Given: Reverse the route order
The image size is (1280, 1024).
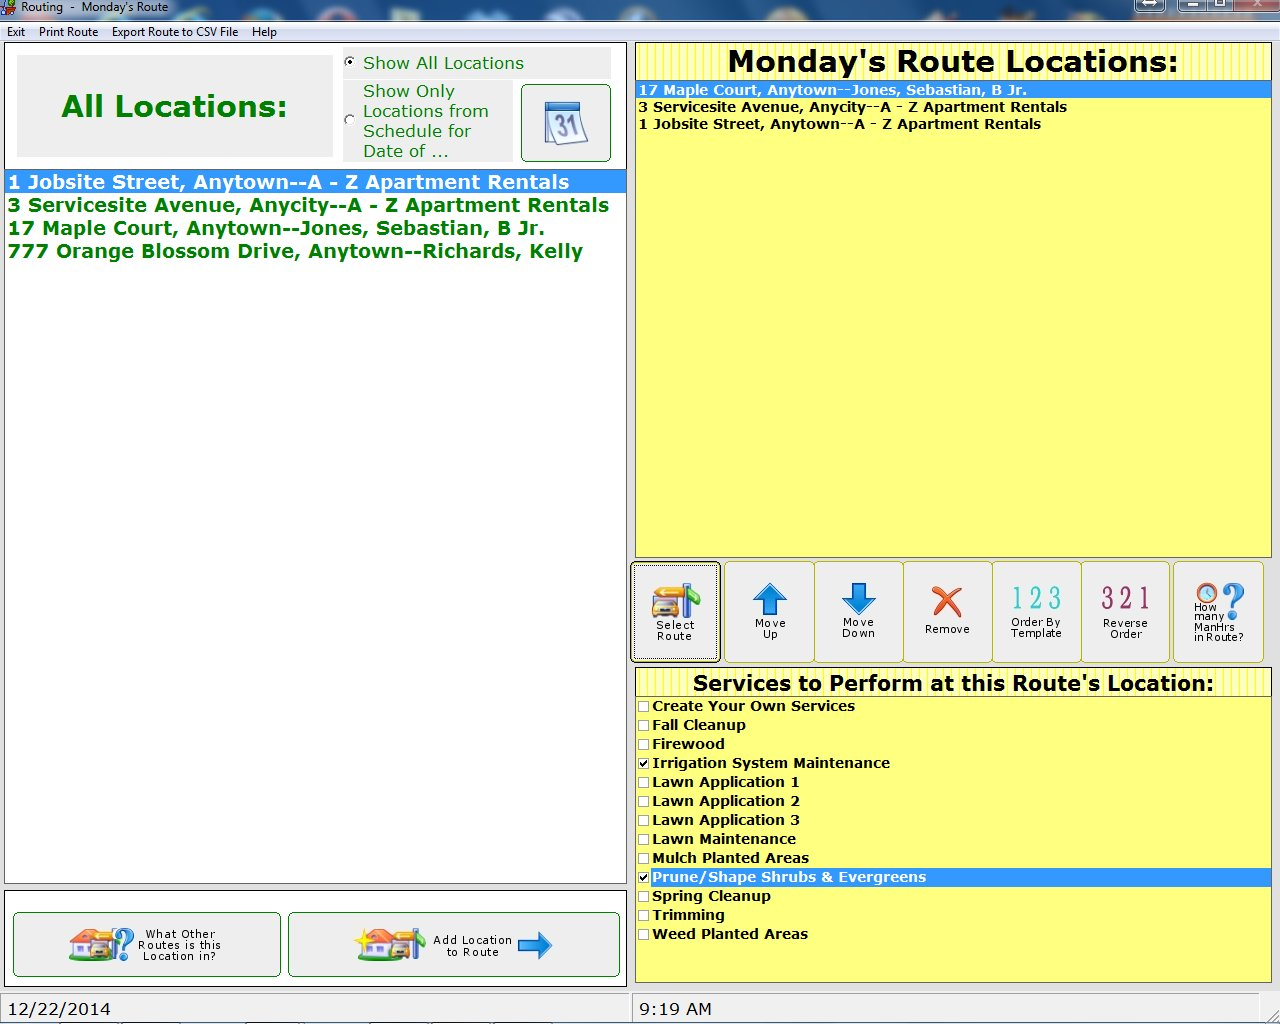Looking at the screenshot, I should coord(1125,610).
